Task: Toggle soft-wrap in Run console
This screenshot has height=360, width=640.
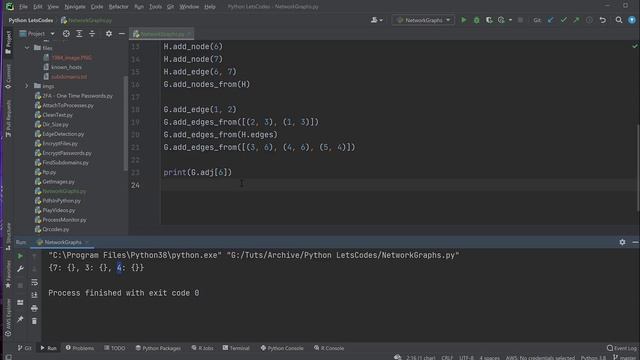Action: [x=34, y=282]
